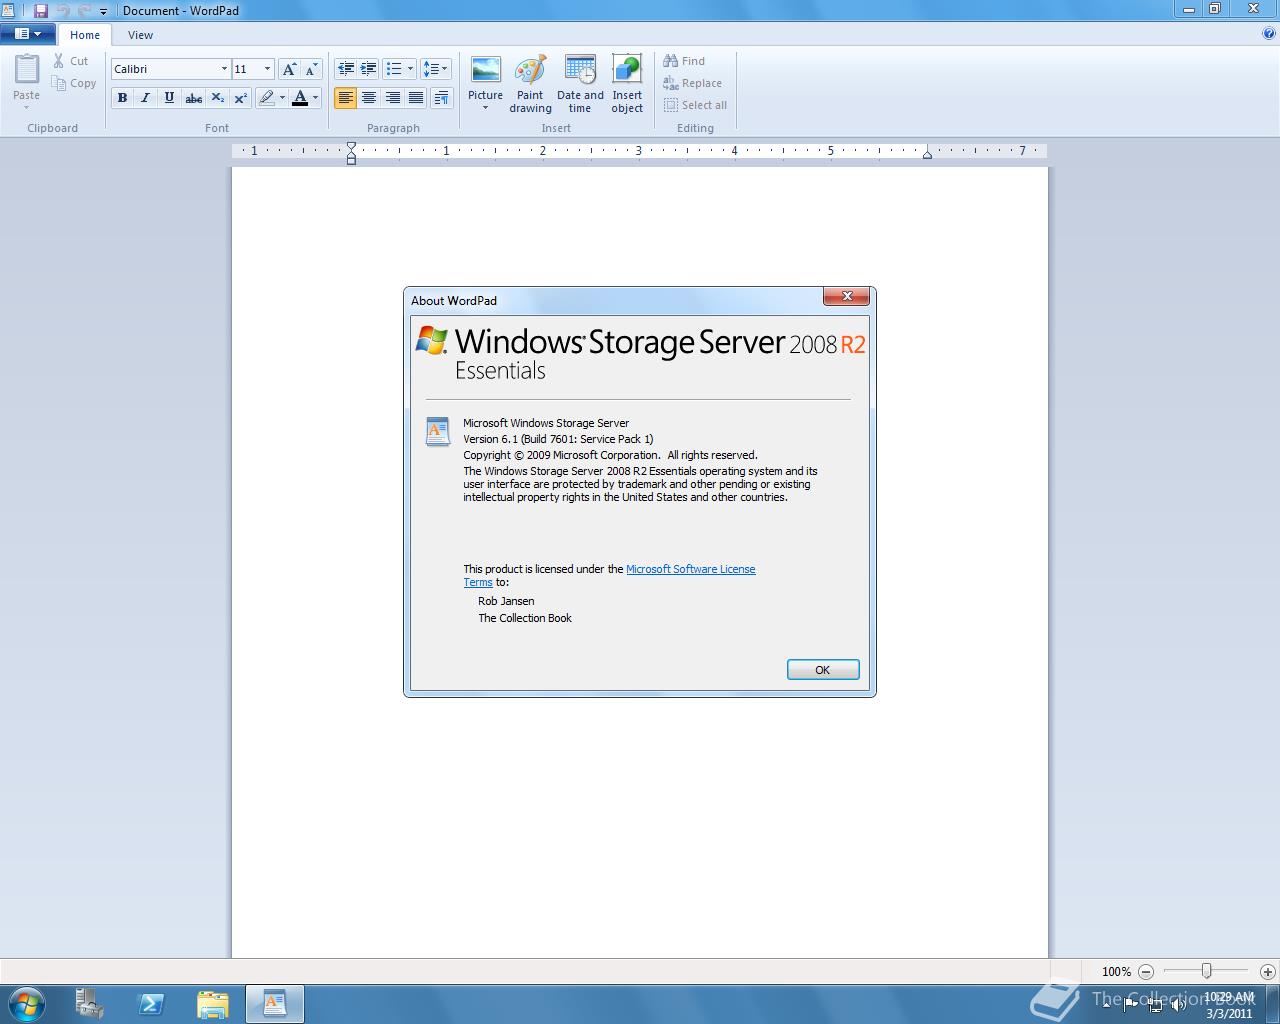This screenshot has height=1024, width=1280.
Task: Switch to the View ribbon tab
Action: pos(140,35)
